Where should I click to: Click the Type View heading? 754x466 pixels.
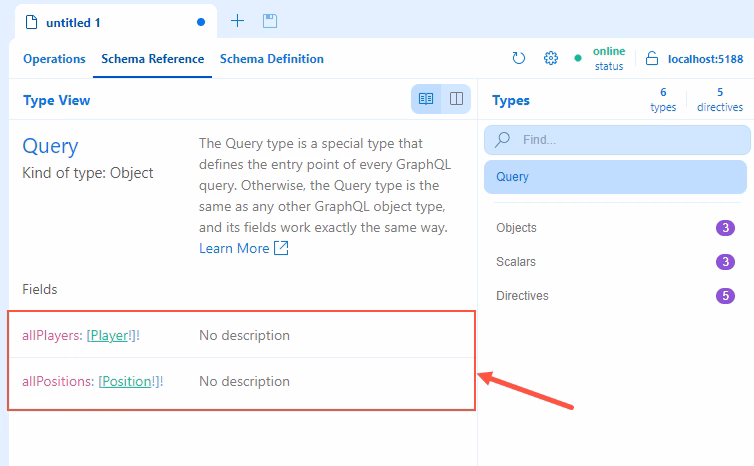click(57, 100)
